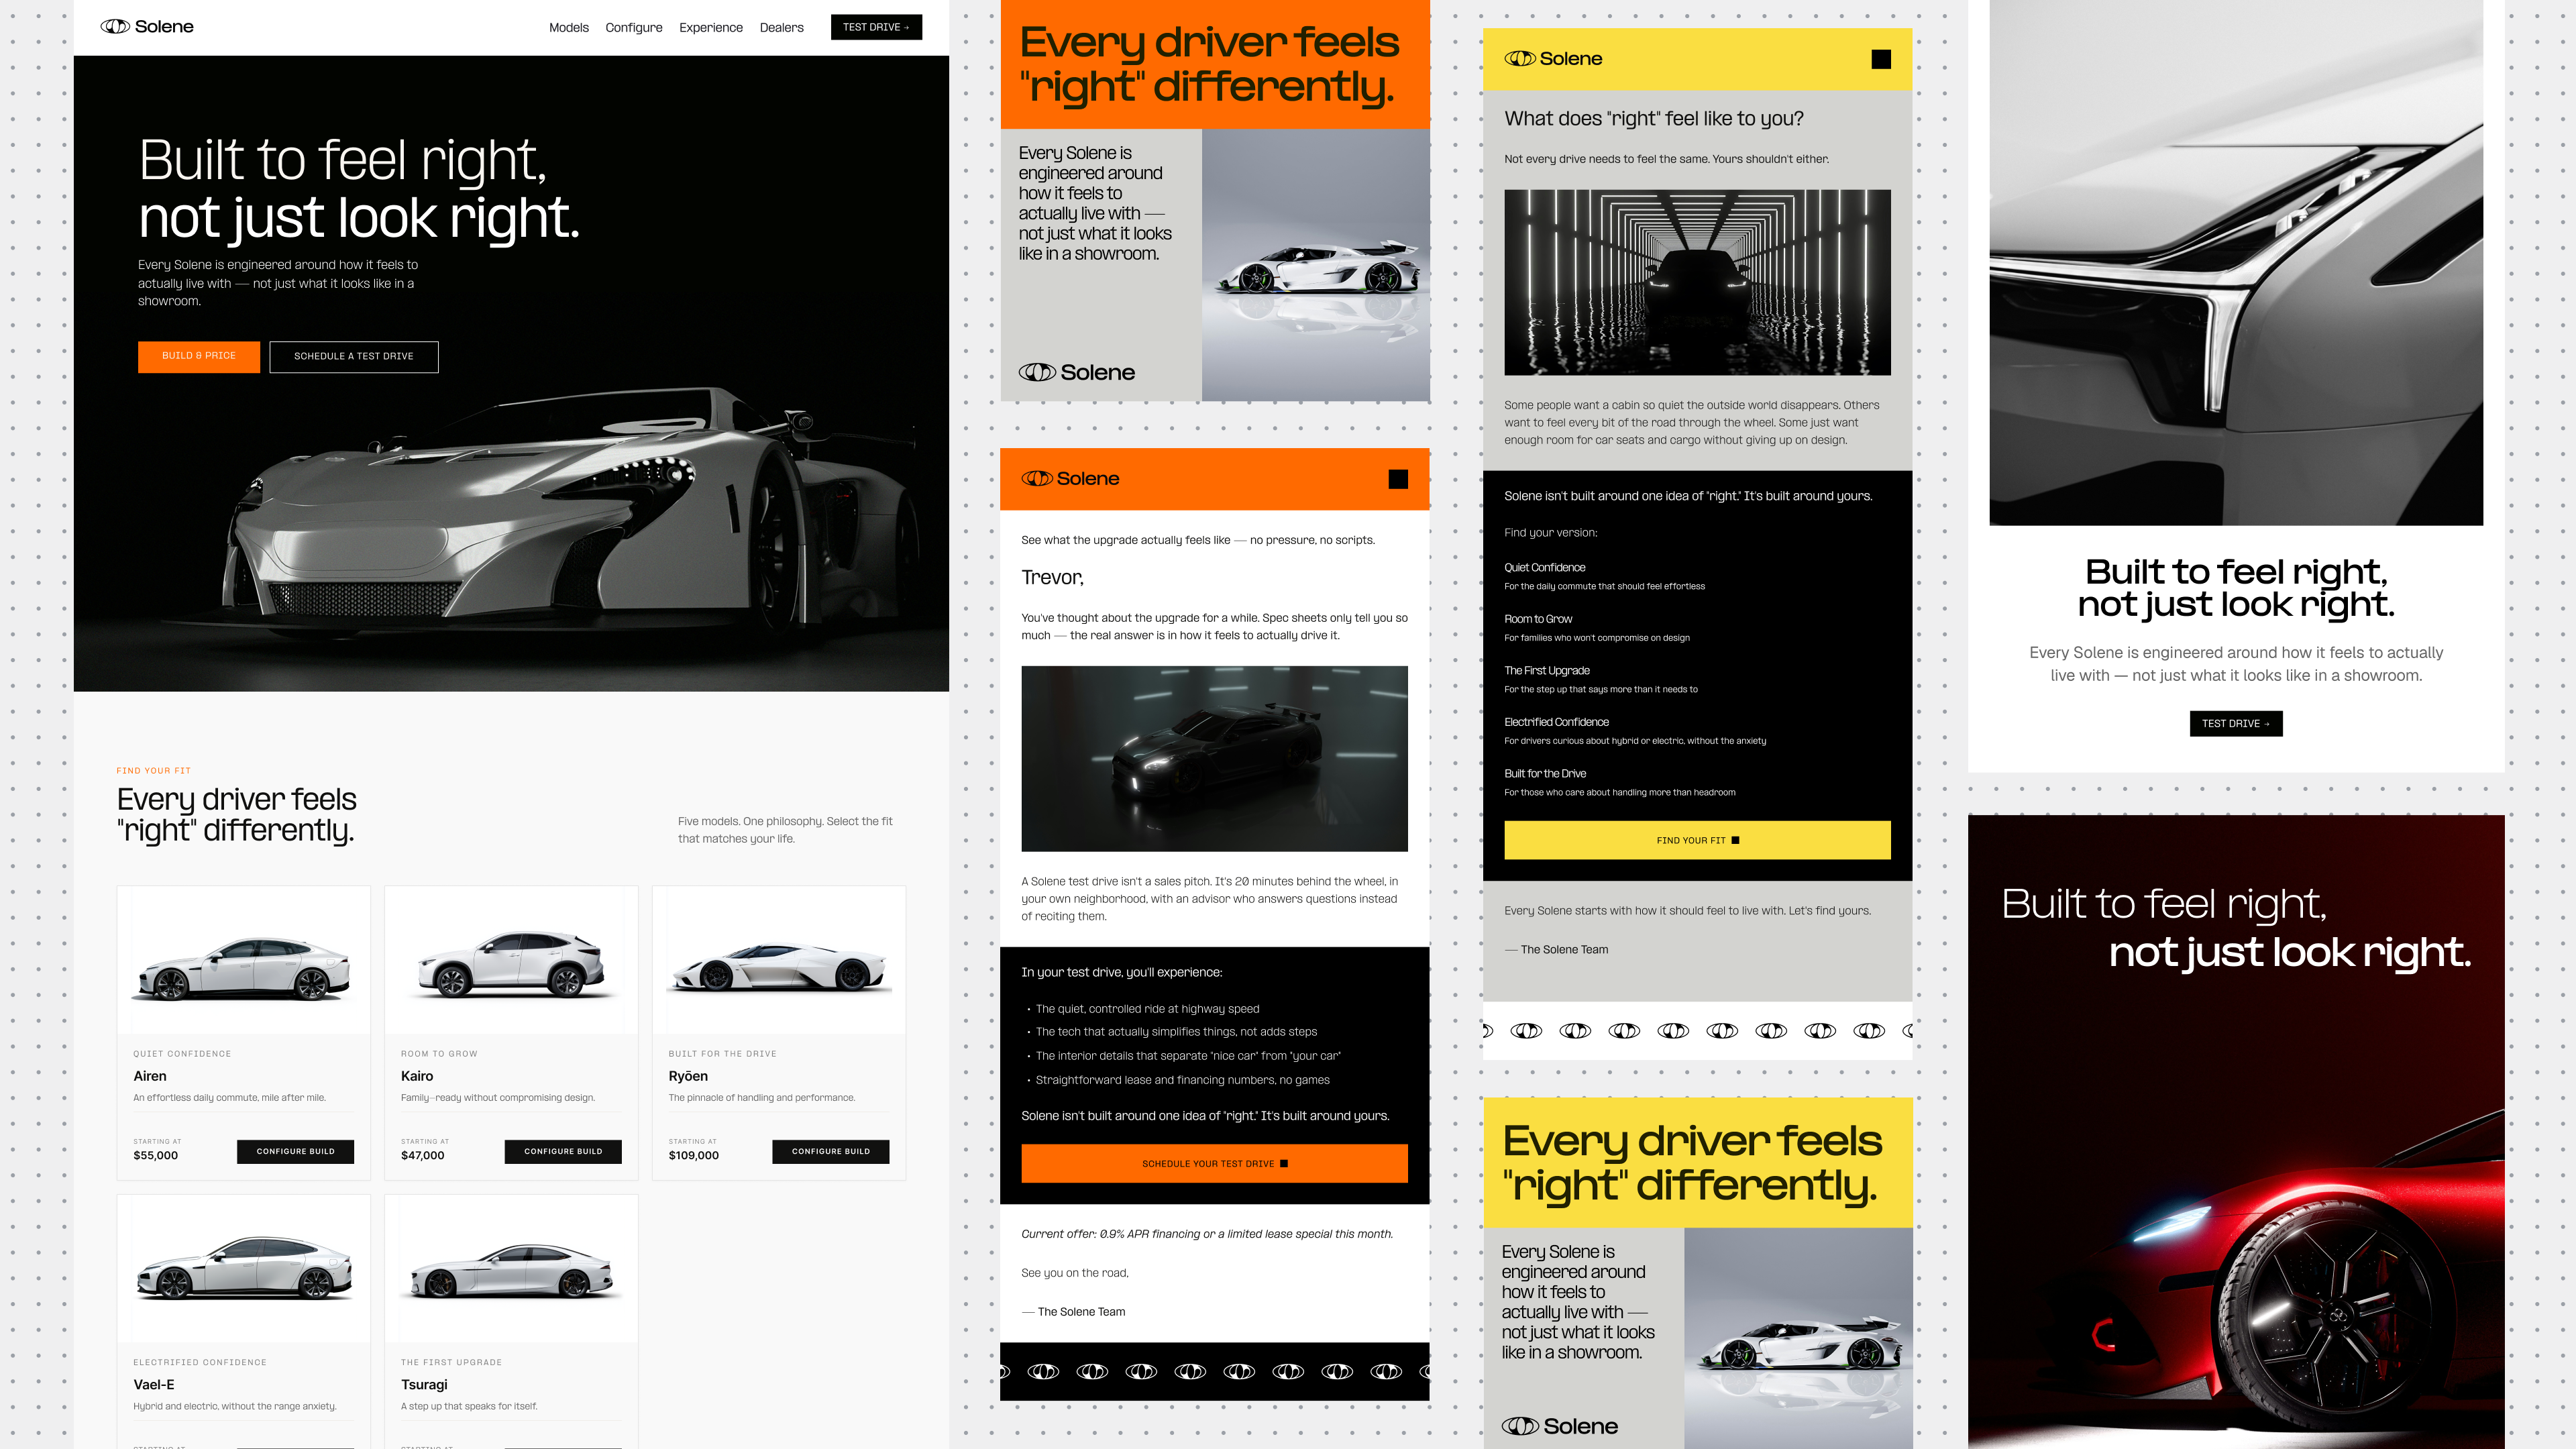Select Quiet Confidence in the black list

tap(1544, 567)
